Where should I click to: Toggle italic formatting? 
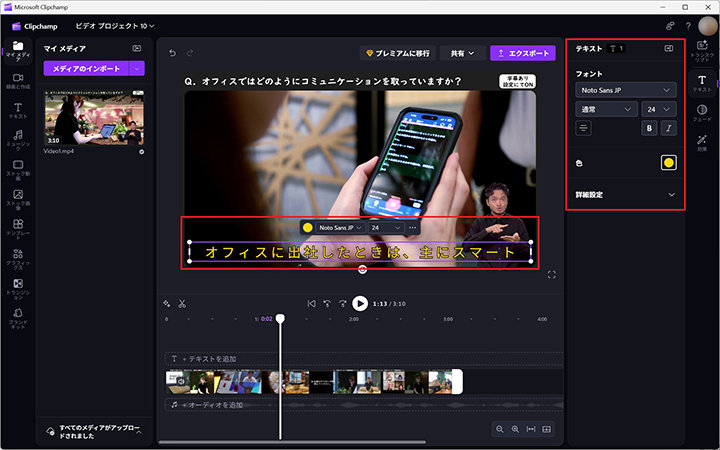[669, 128]
